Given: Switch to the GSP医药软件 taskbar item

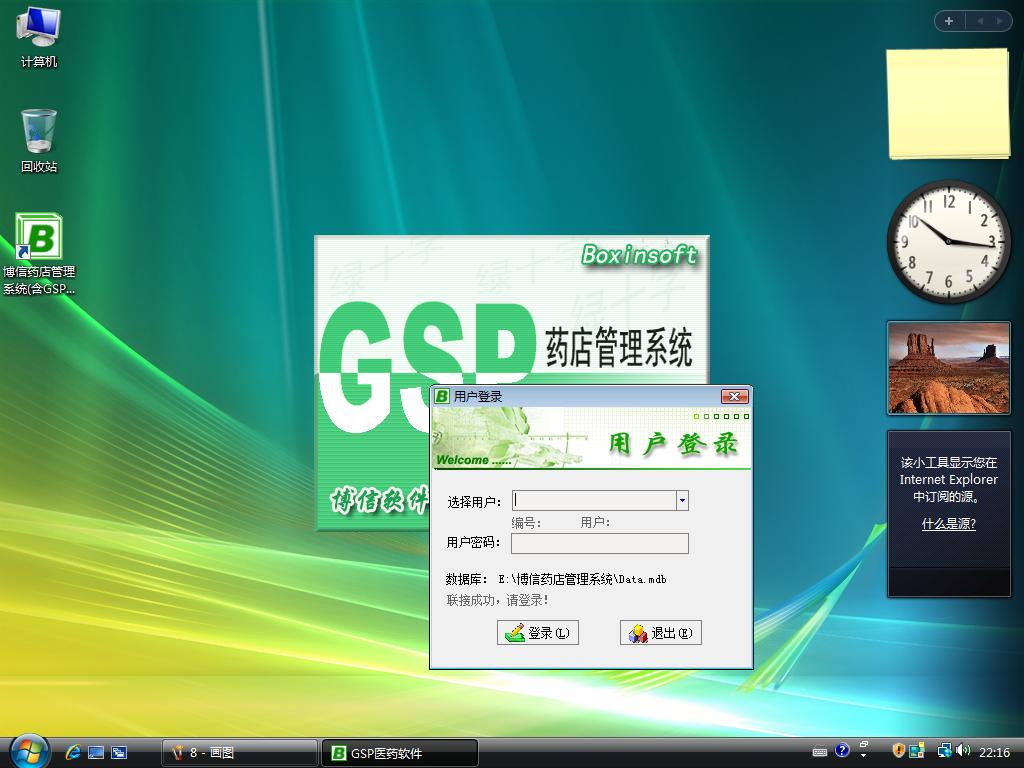Looking at the screenshot, I should (400, 753).
